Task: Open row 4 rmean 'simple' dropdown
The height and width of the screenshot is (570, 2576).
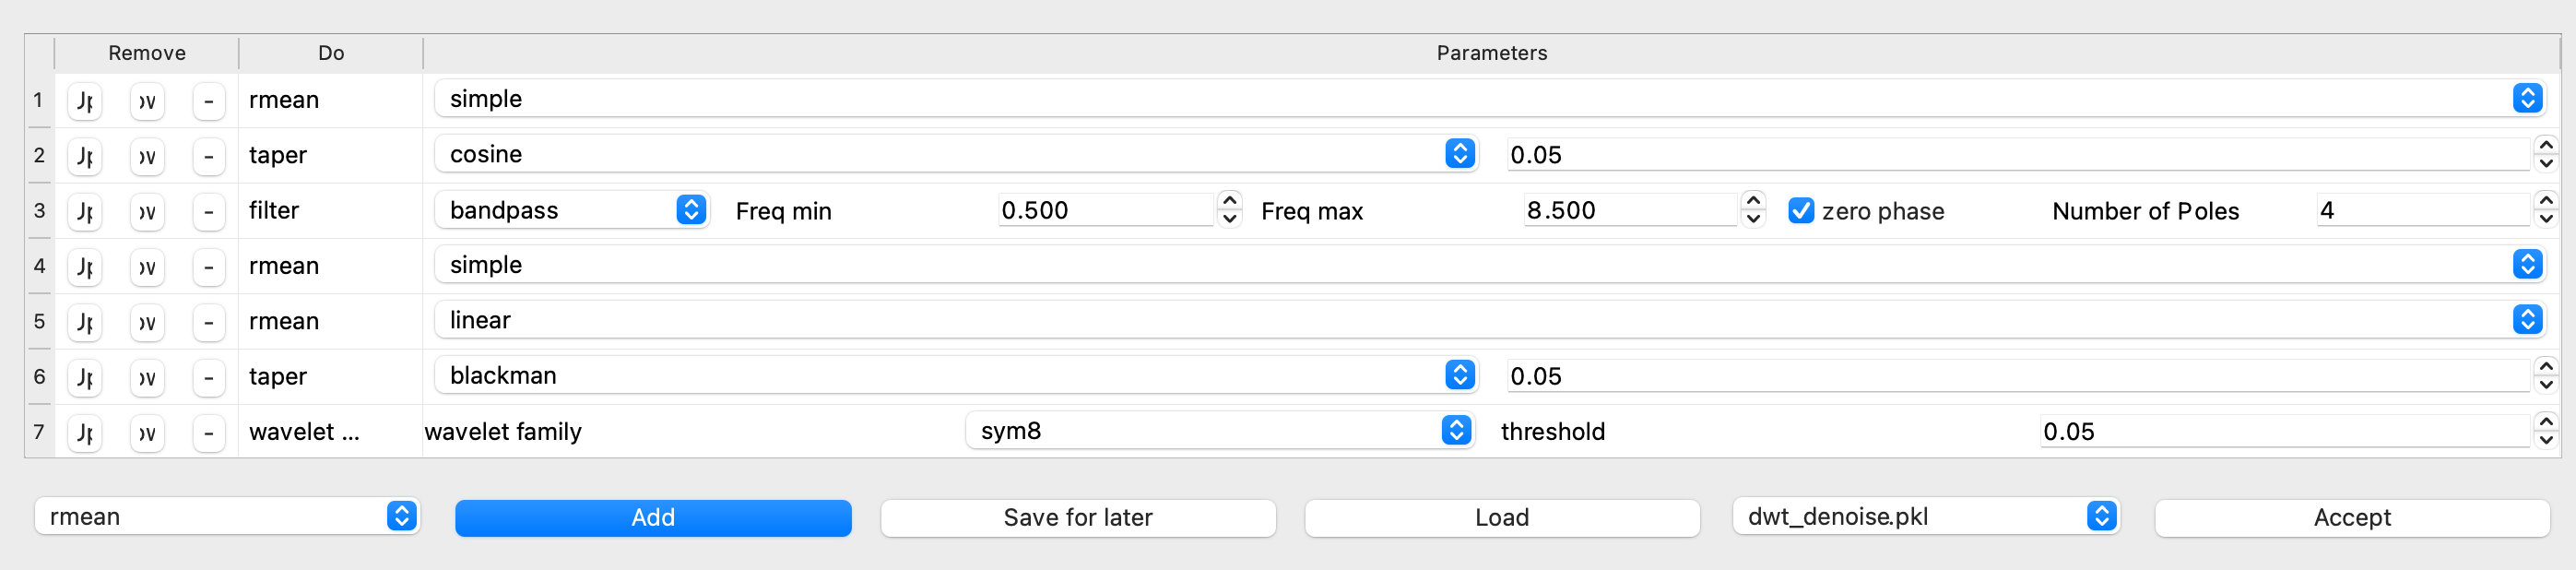Action: tap(1489, 264)
